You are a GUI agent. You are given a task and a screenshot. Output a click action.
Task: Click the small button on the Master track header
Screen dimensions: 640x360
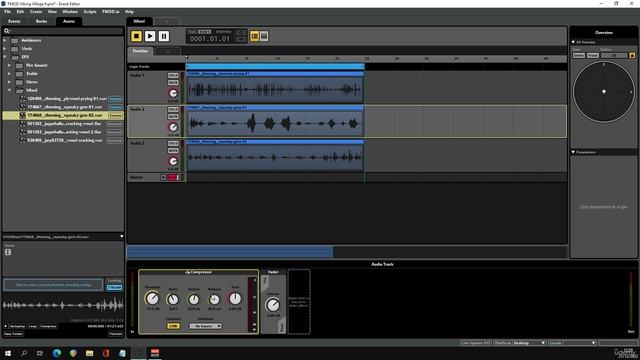(163, 177)
